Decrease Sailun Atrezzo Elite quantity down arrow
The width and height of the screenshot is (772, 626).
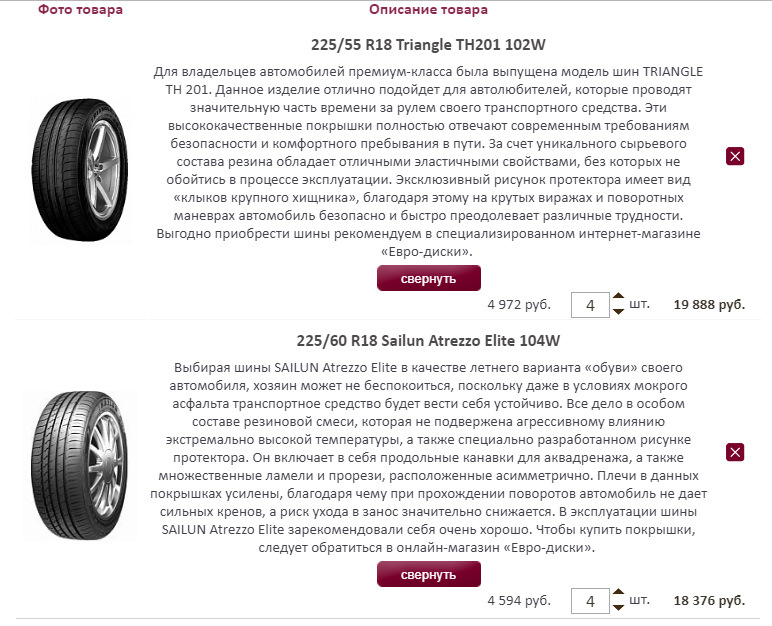click(x=618, y=607)
